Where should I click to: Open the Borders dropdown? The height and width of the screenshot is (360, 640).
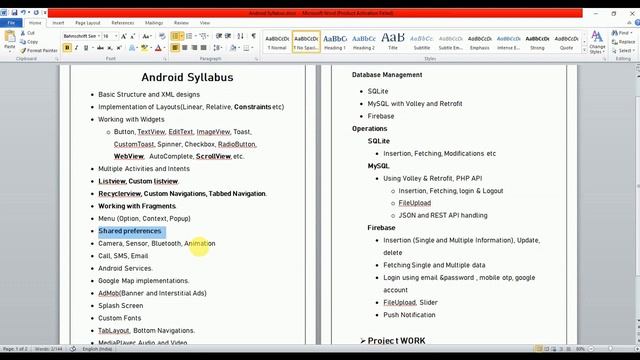(252, 48)
